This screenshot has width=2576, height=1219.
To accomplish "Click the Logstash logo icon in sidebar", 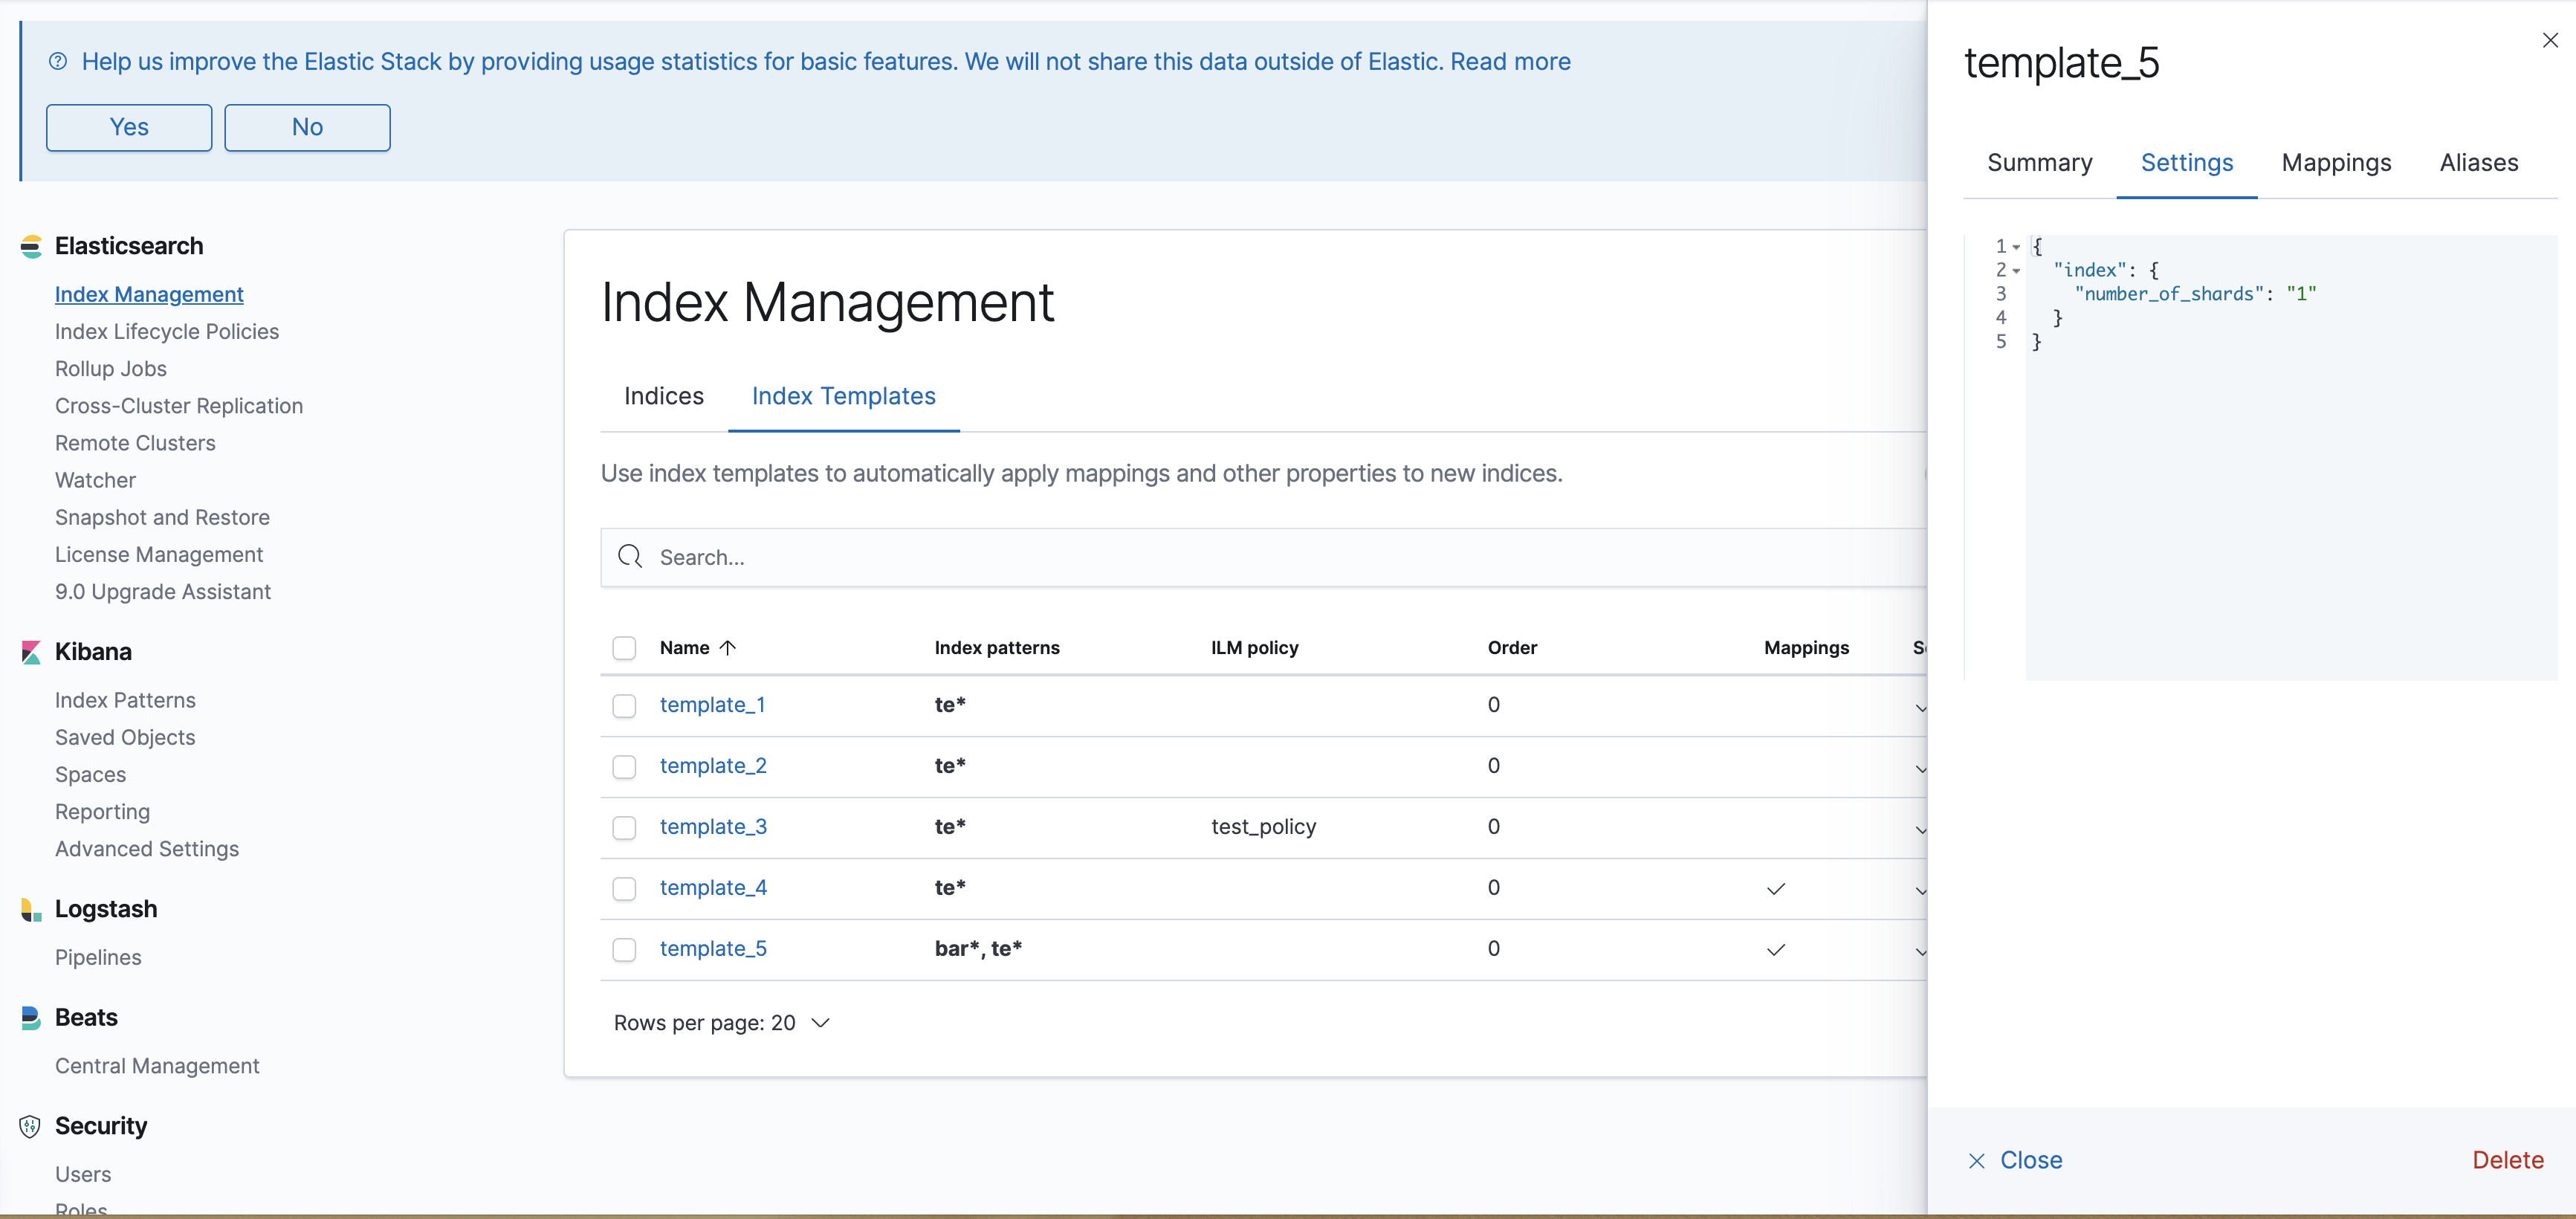I will [x=31, y=909].
